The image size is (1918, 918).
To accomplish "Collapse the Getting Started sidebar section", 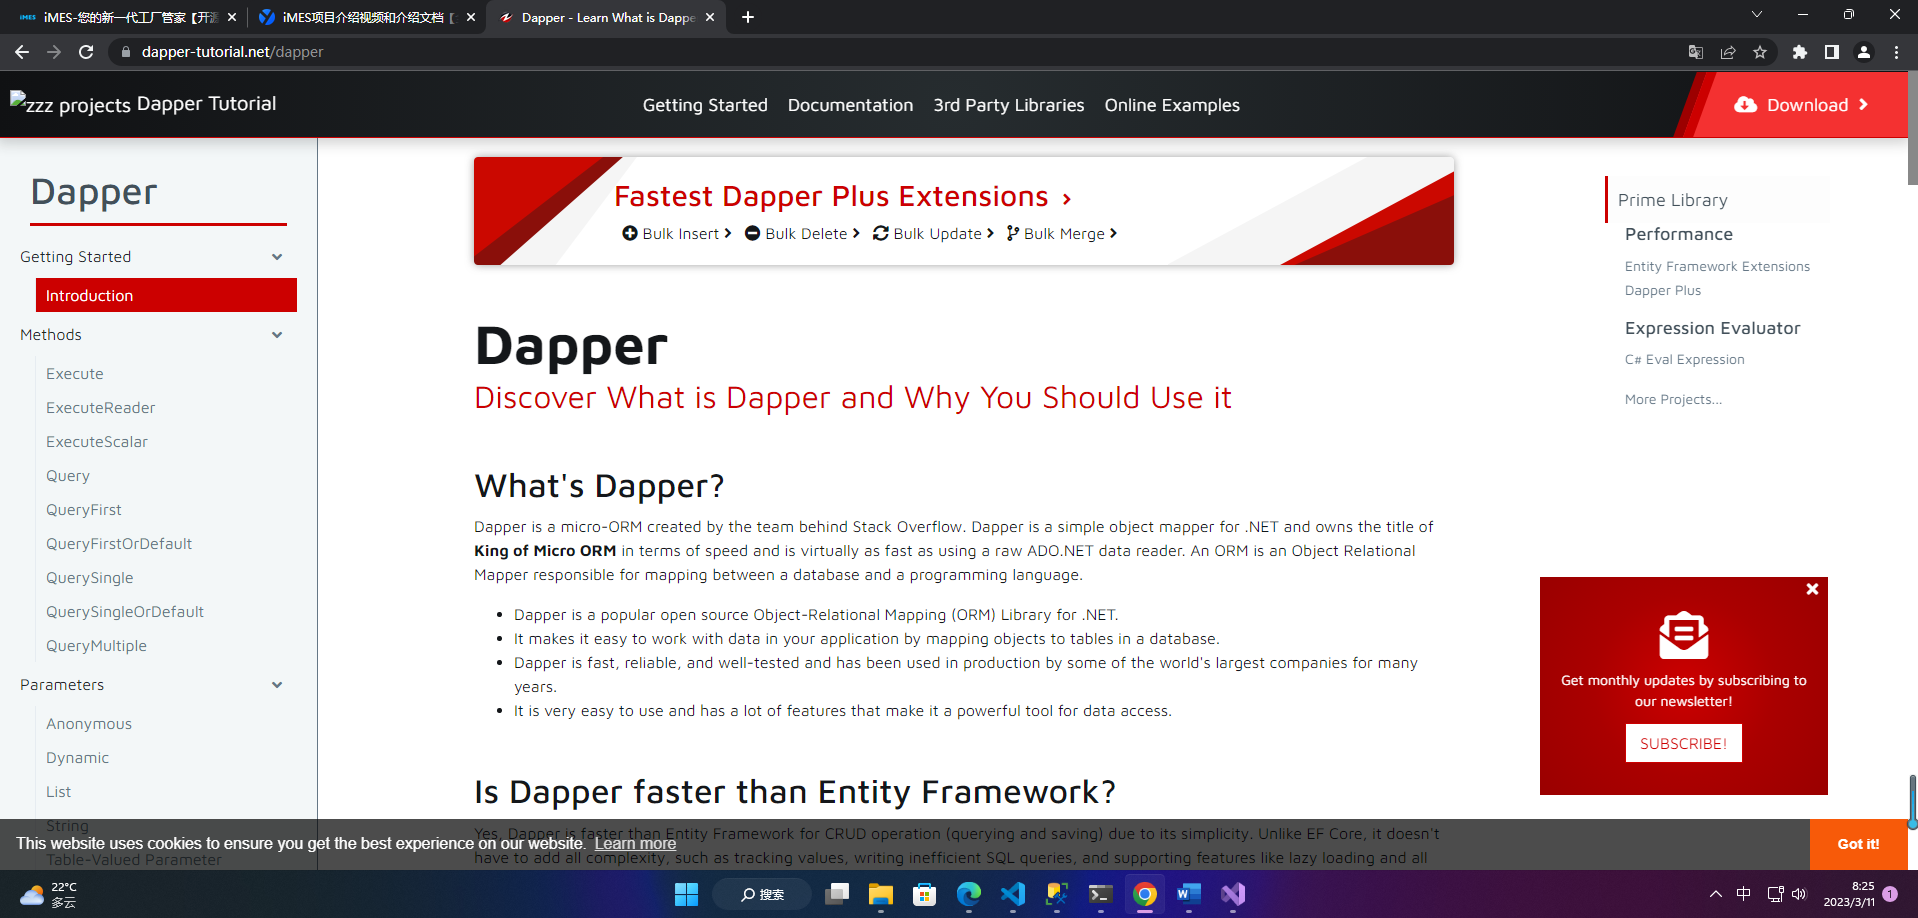I will [x=277, y=257].
